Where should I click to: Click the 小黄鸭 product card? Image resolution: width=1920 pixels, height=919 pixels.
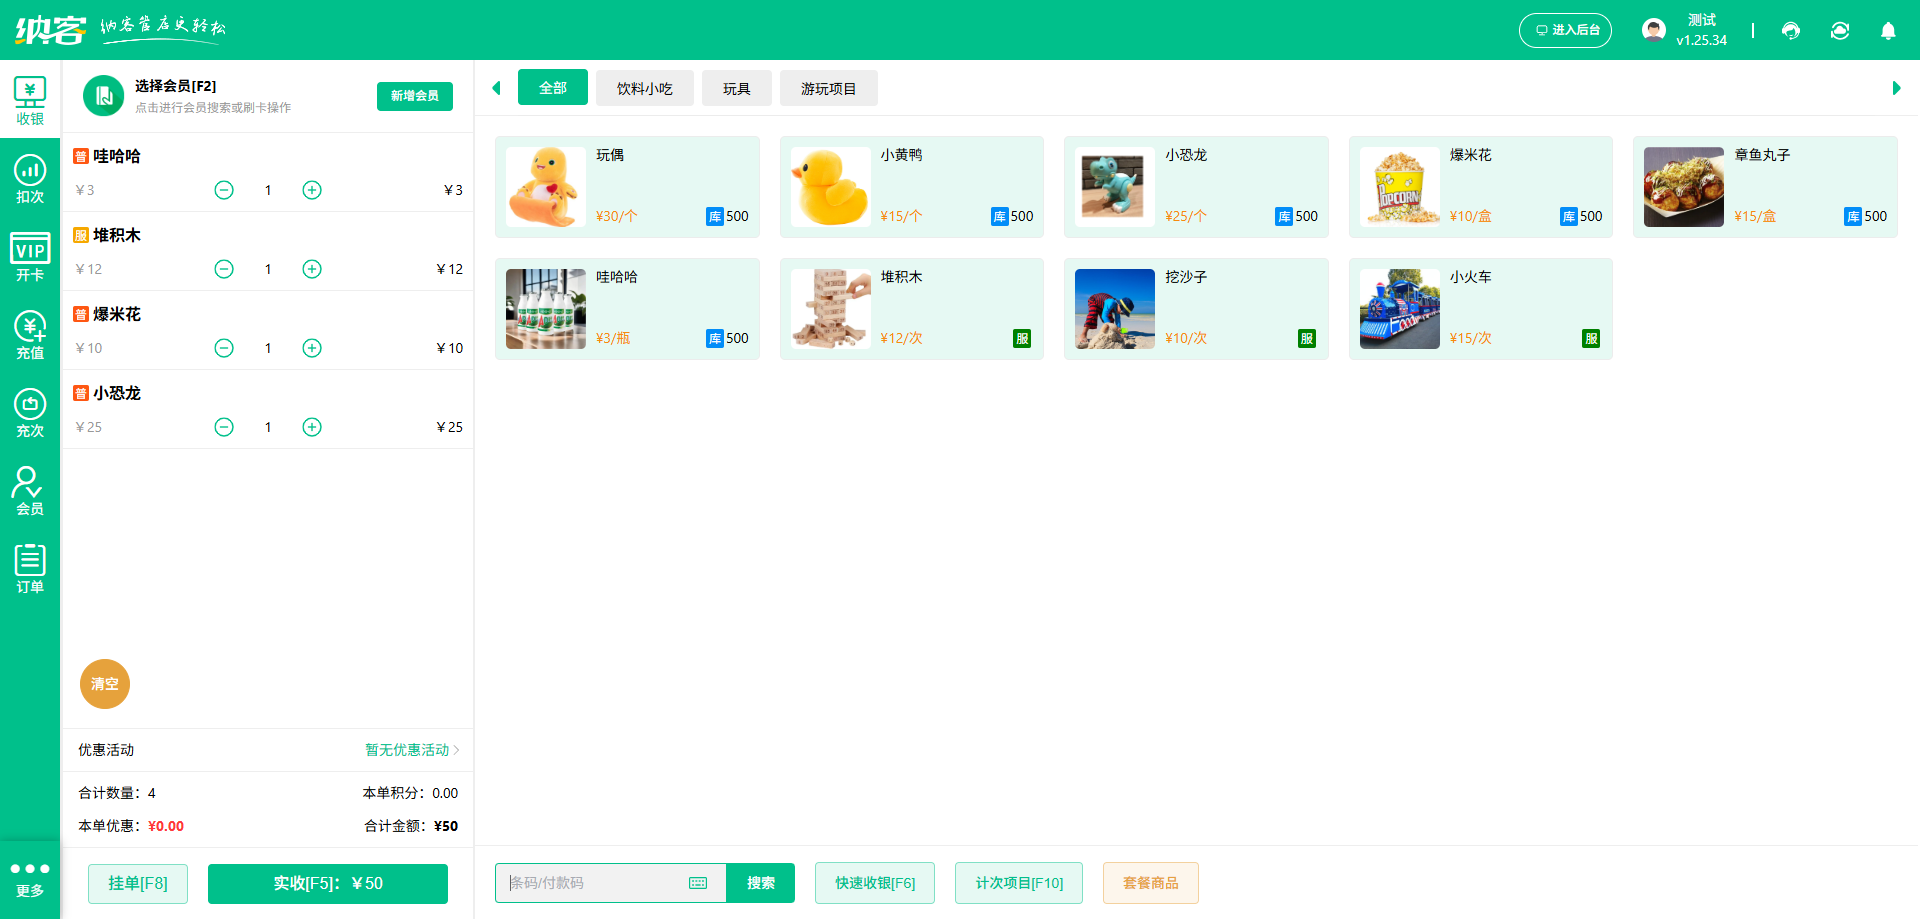tap(911, 187)
